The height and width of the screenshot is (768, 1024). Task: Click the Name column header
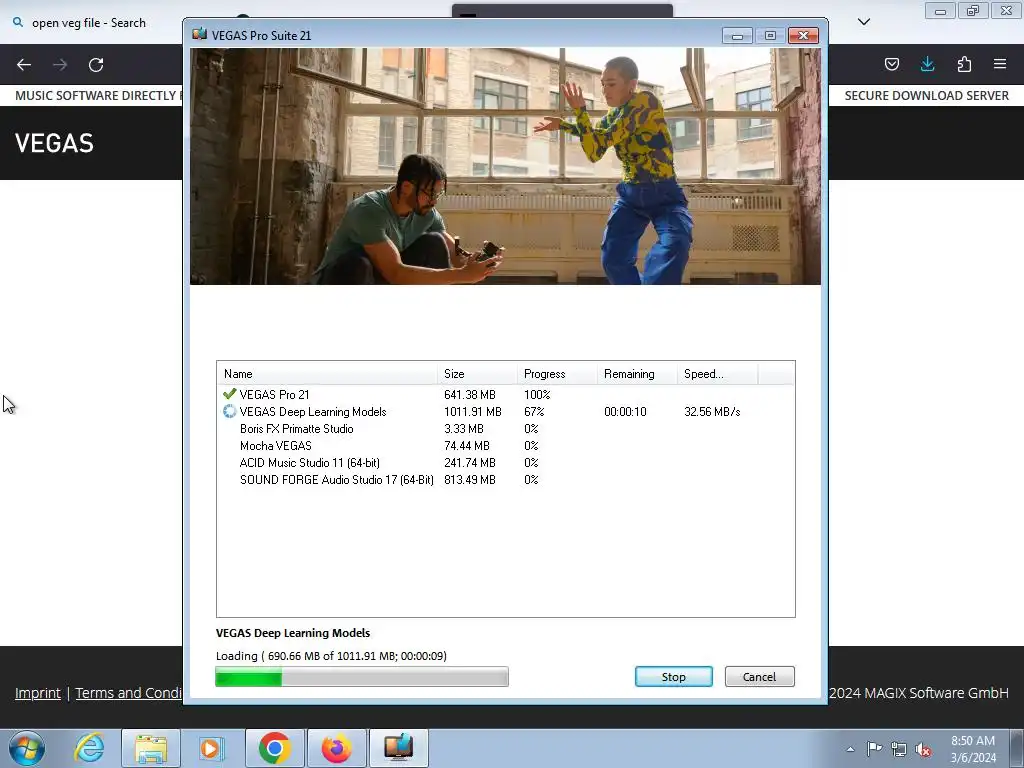pos(327,374)
